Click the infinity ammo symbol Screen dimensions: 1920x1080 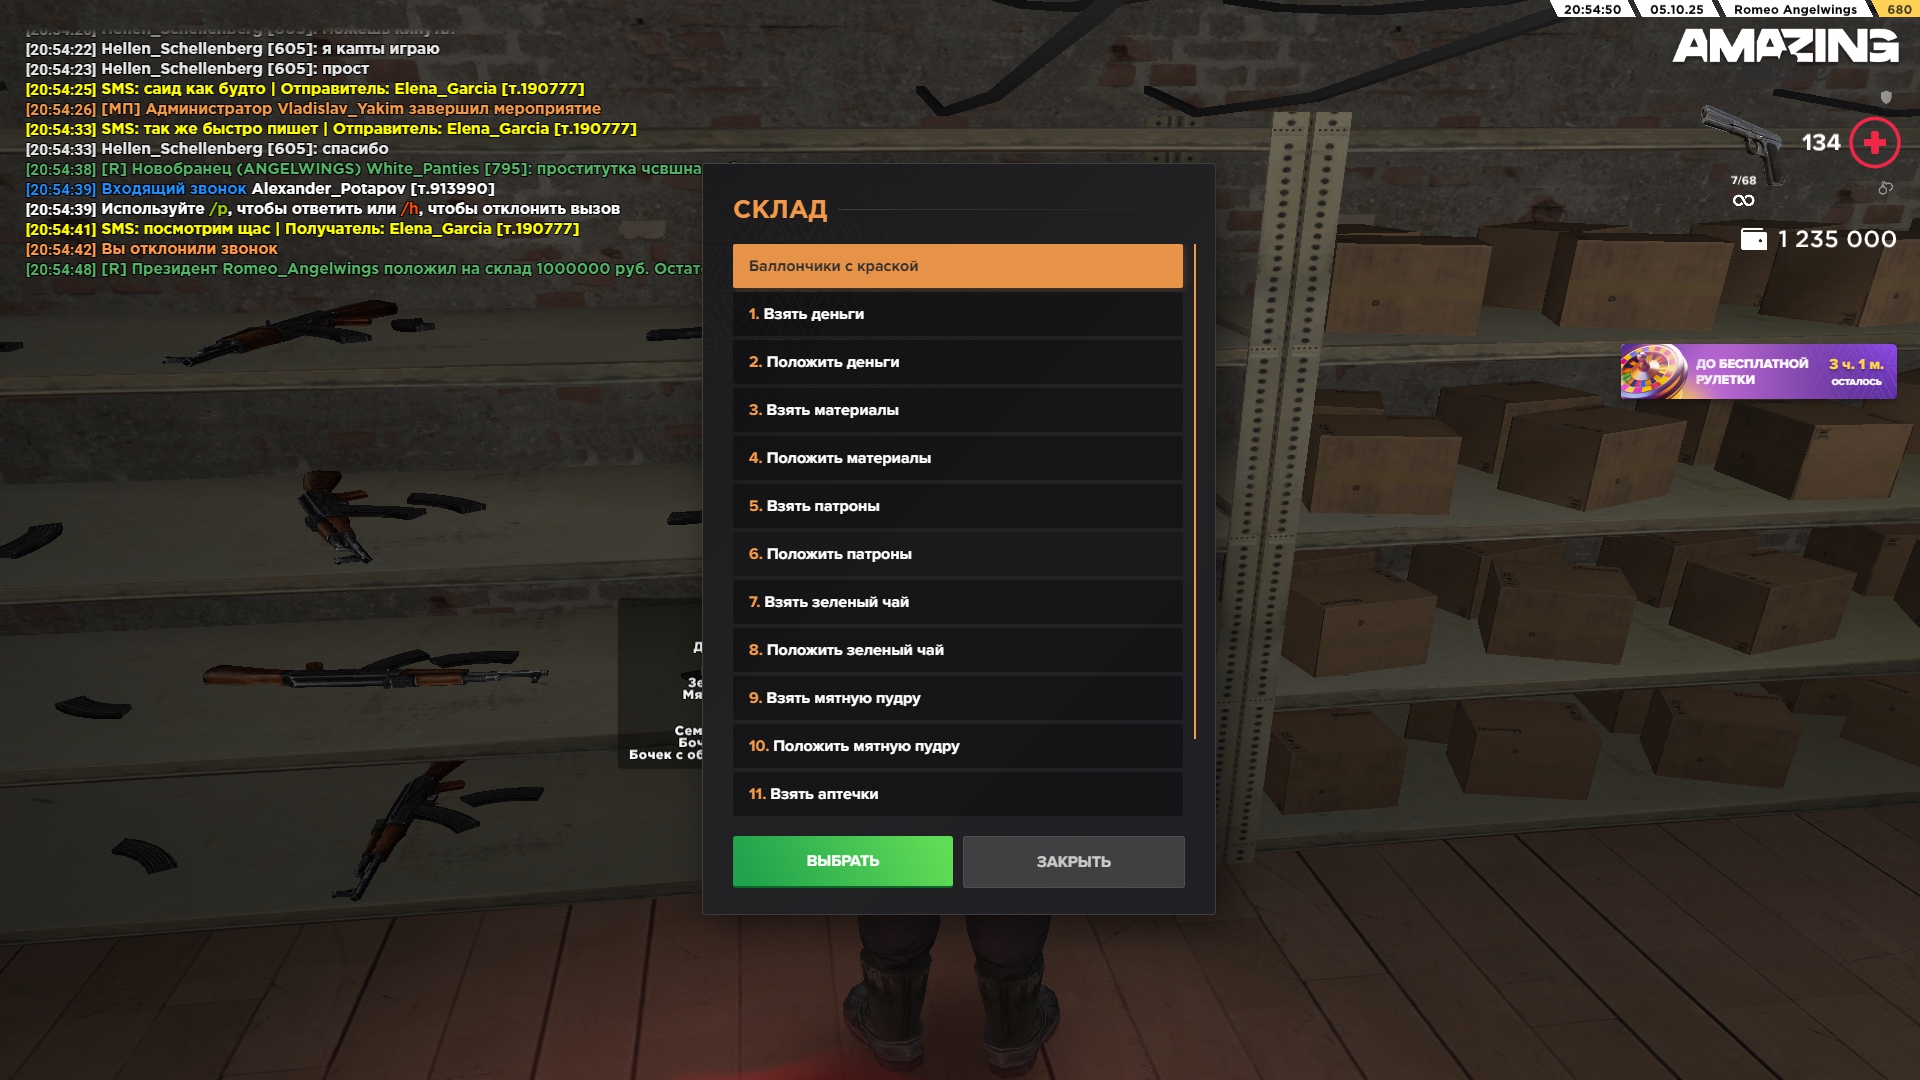[x=1743, y=200]
